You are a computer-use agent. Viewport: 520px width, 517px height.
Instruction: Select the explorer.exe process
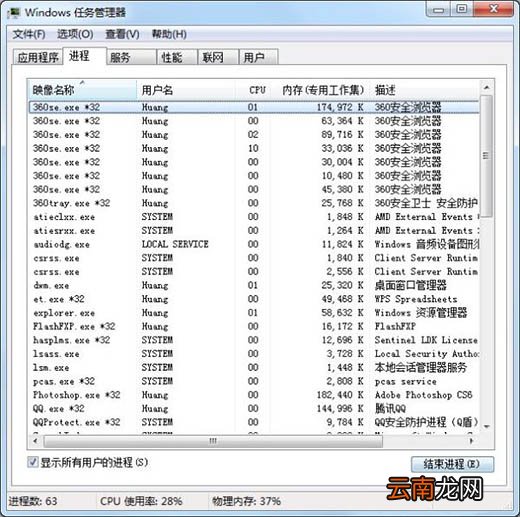click(x=254, y=312)
